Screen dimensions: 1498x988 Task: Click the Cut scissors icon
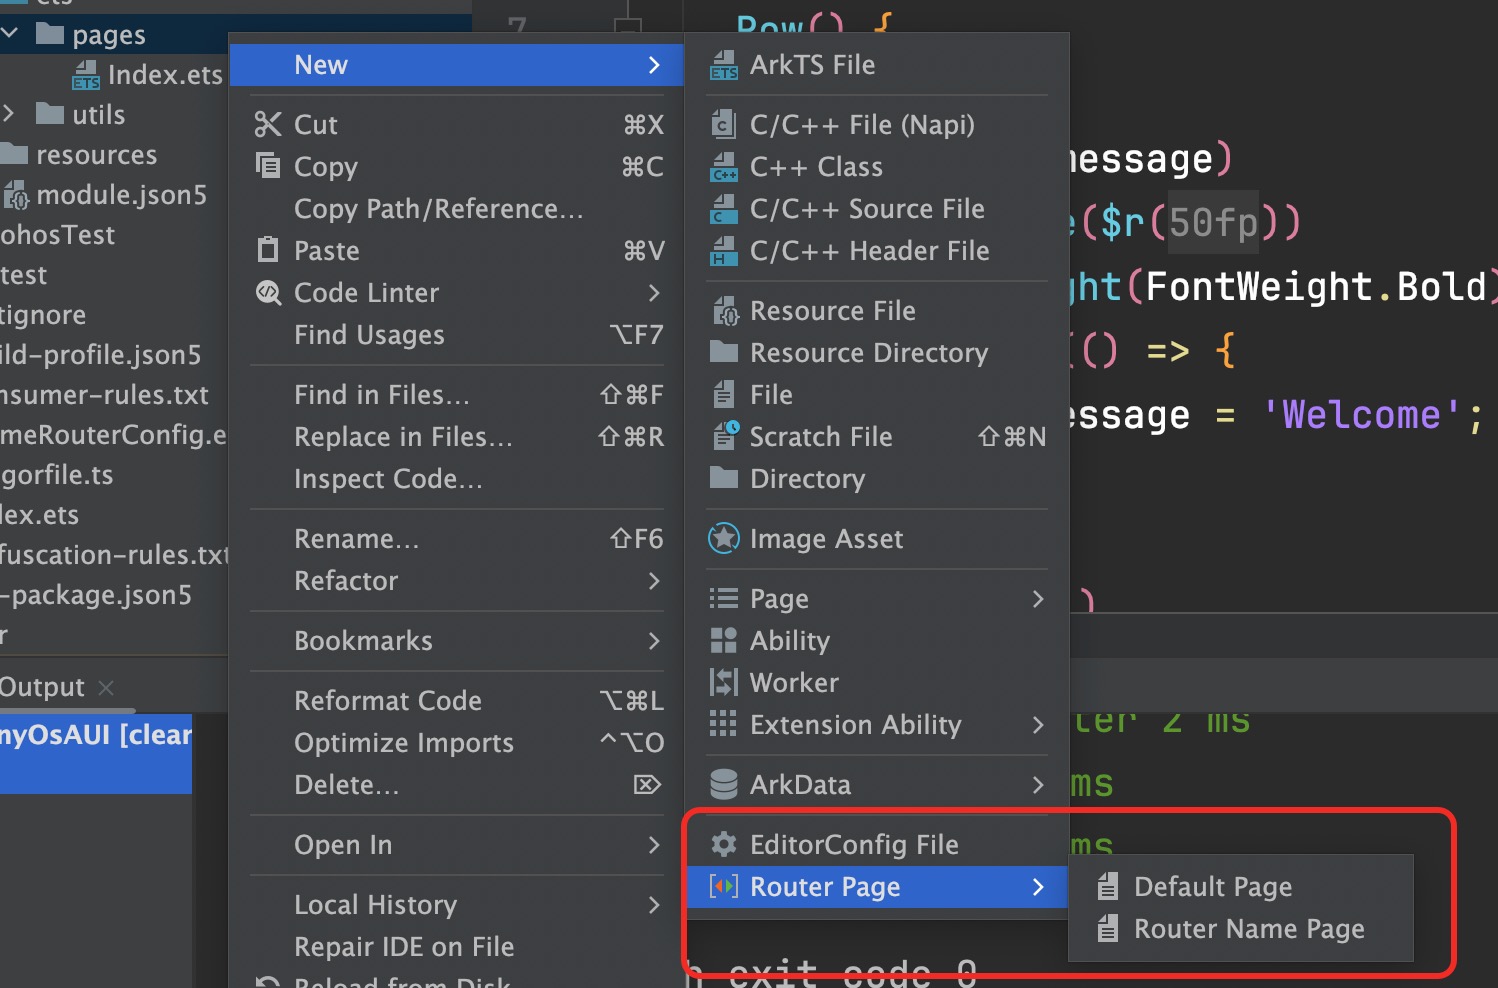(268, 124)
